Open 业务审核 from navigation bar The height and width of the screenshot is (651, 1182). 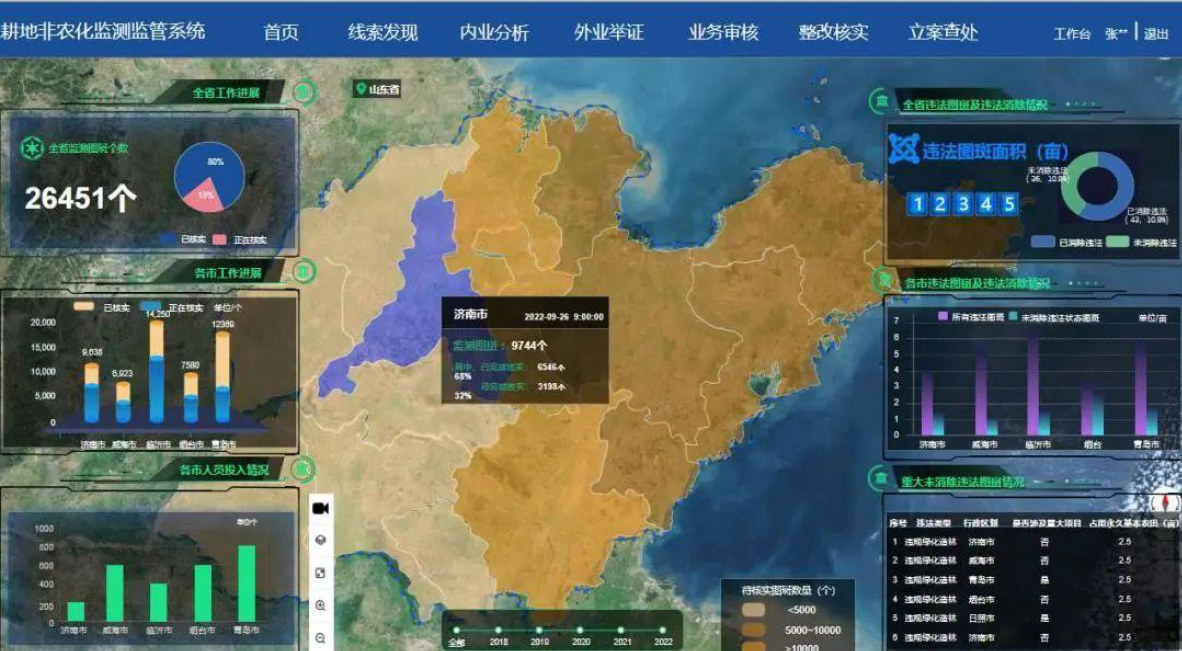(x=723, y=32)
